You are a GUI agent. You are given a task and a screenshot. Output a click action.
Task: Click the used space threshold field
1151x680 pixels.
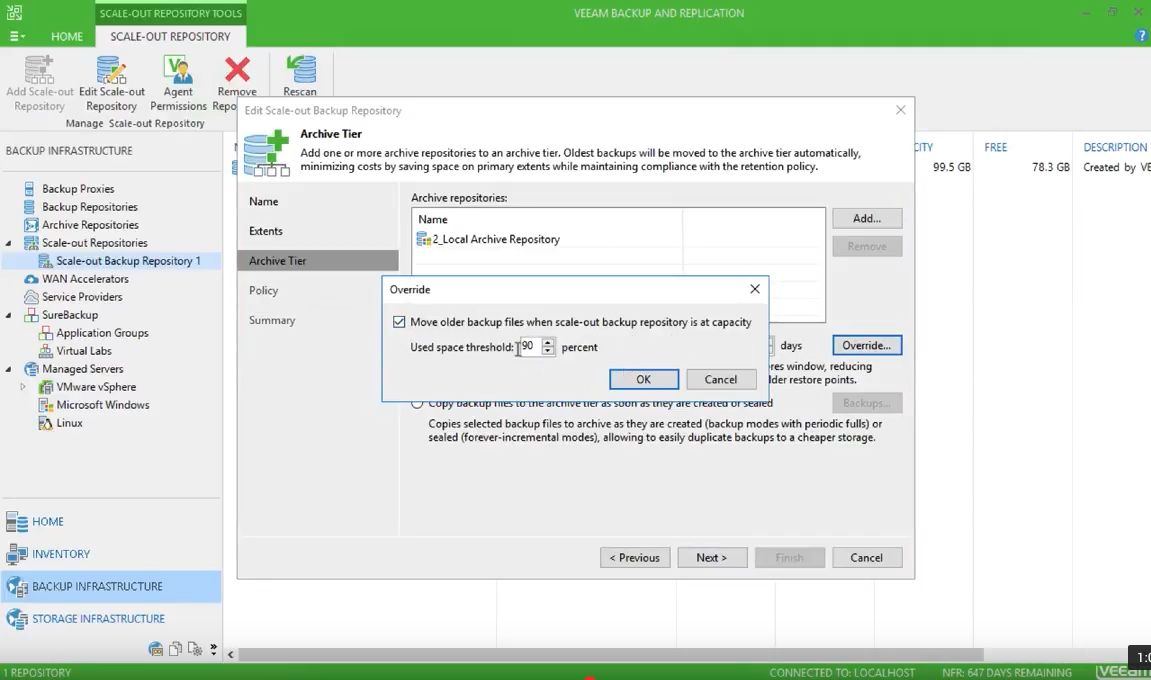[529, 347]
